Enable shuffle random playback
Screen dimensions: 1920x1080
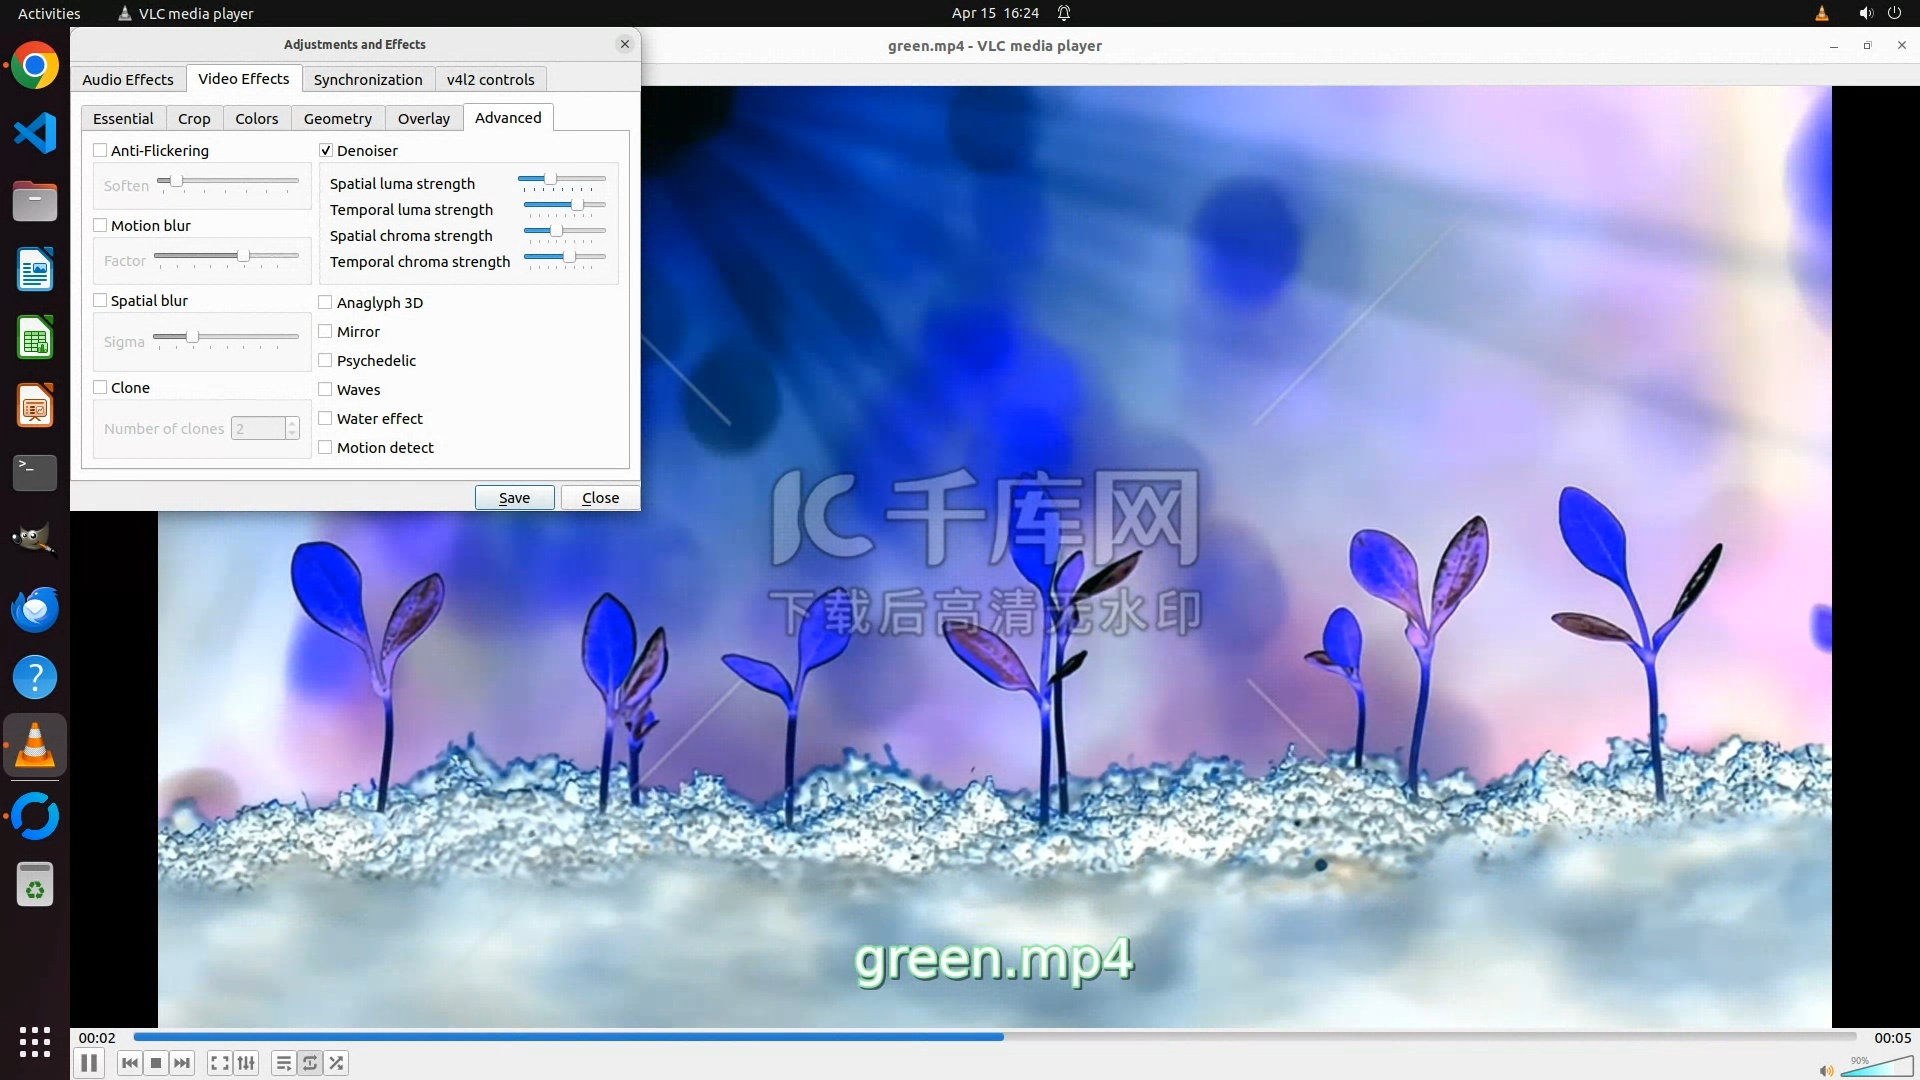[x=337, y=1063]
